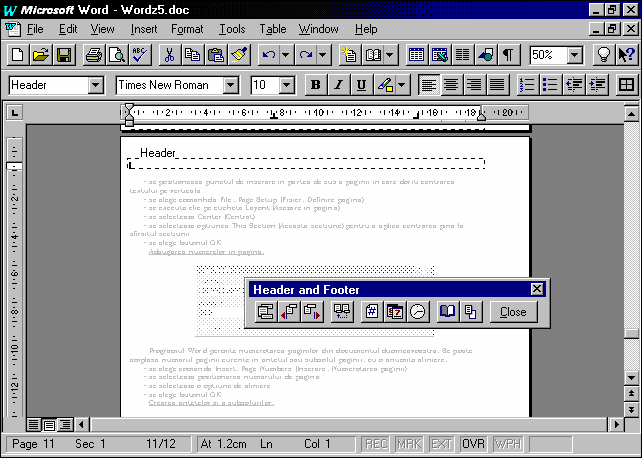Screen dimensions: 642x458
Task: Click the Show Previous header icon
Action: 289,312
